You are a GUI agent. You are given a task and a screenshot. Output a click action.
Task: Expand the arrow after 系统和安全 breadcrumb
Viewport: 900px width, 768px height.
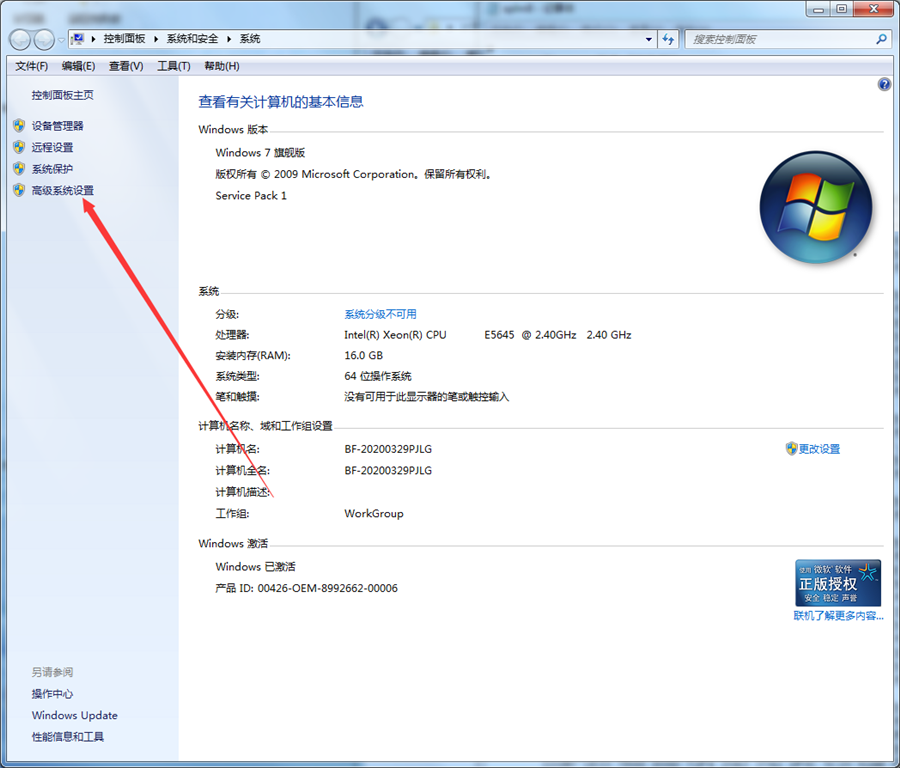click(229, 39)
